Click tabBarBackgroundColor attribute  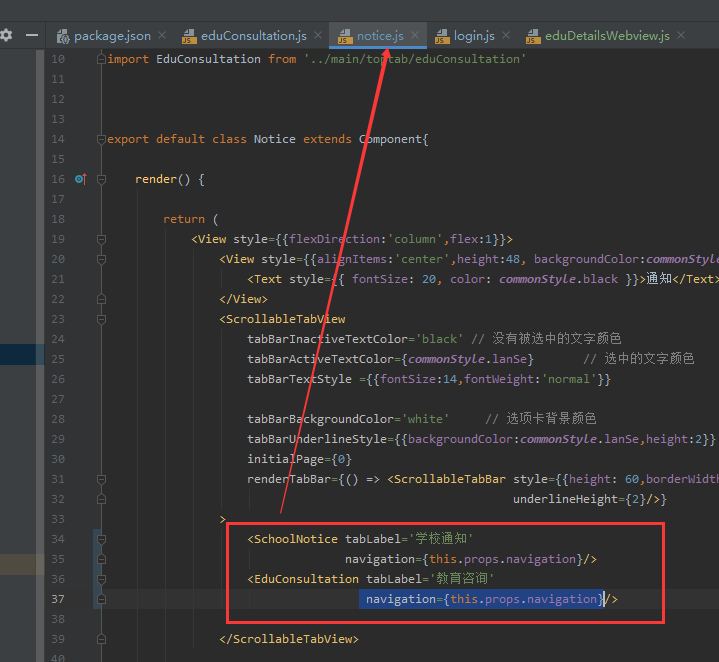coord(321,419)
